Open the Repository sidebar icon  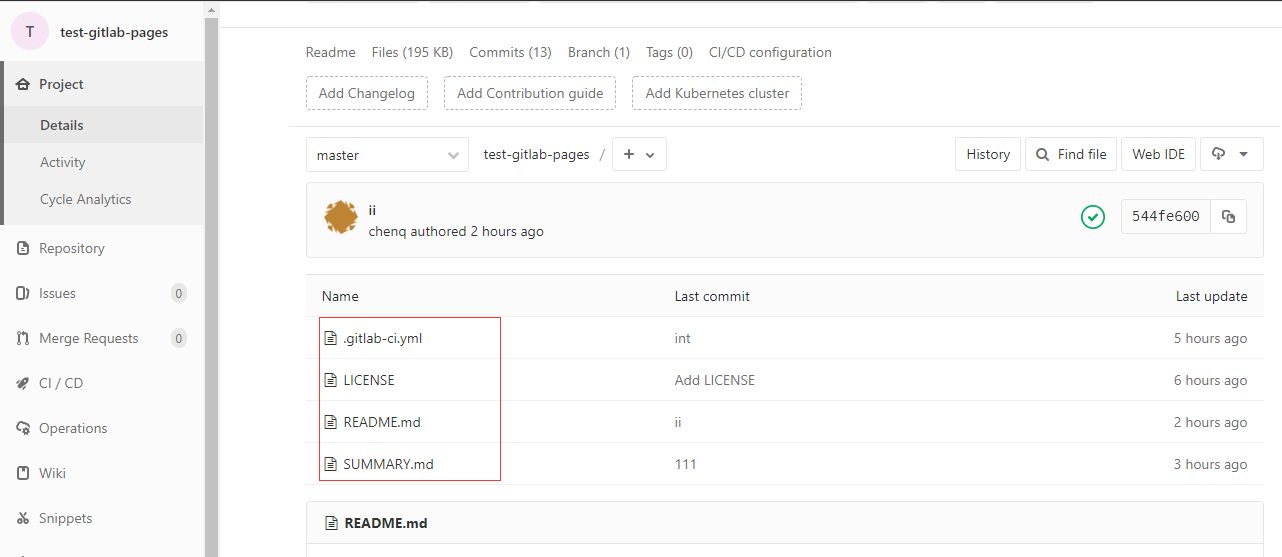click(23, 248)
